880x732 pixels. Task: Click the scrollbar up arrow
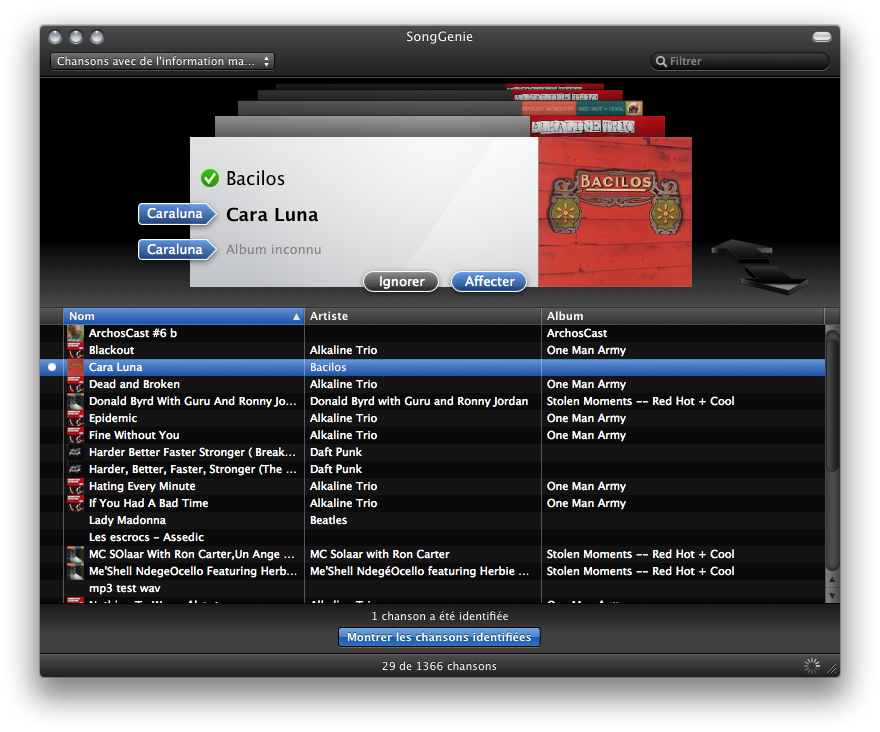tap(832, 579)
